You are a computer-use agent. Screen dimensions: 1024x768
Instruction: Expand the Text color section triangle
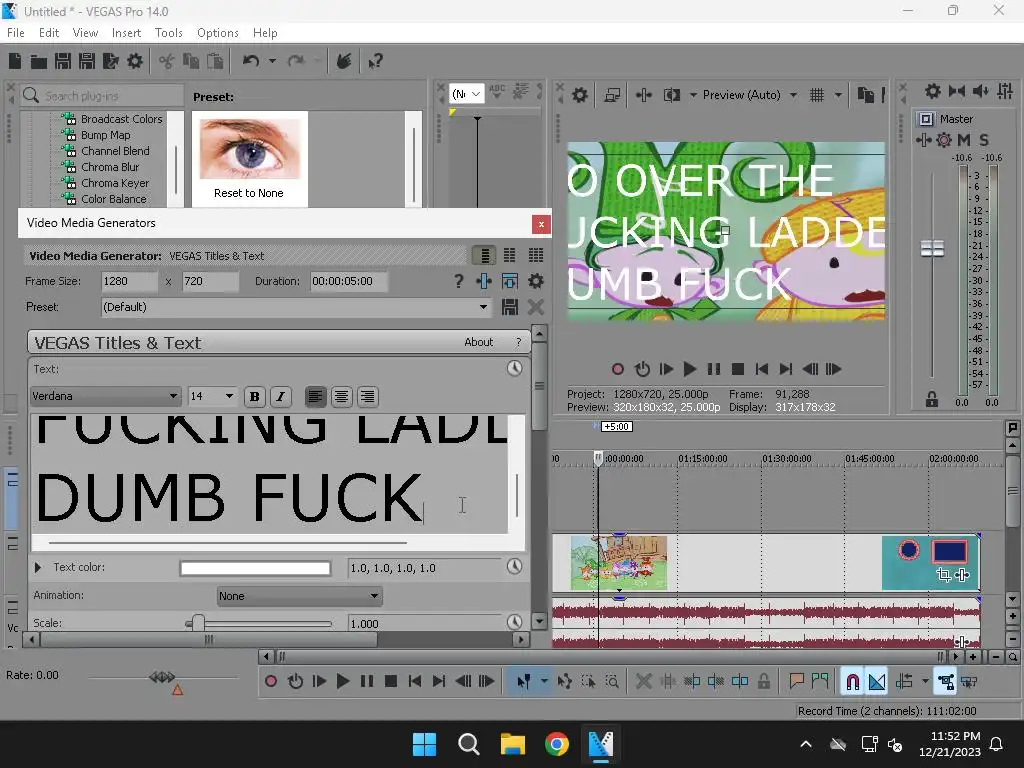[x=38, y=568]
